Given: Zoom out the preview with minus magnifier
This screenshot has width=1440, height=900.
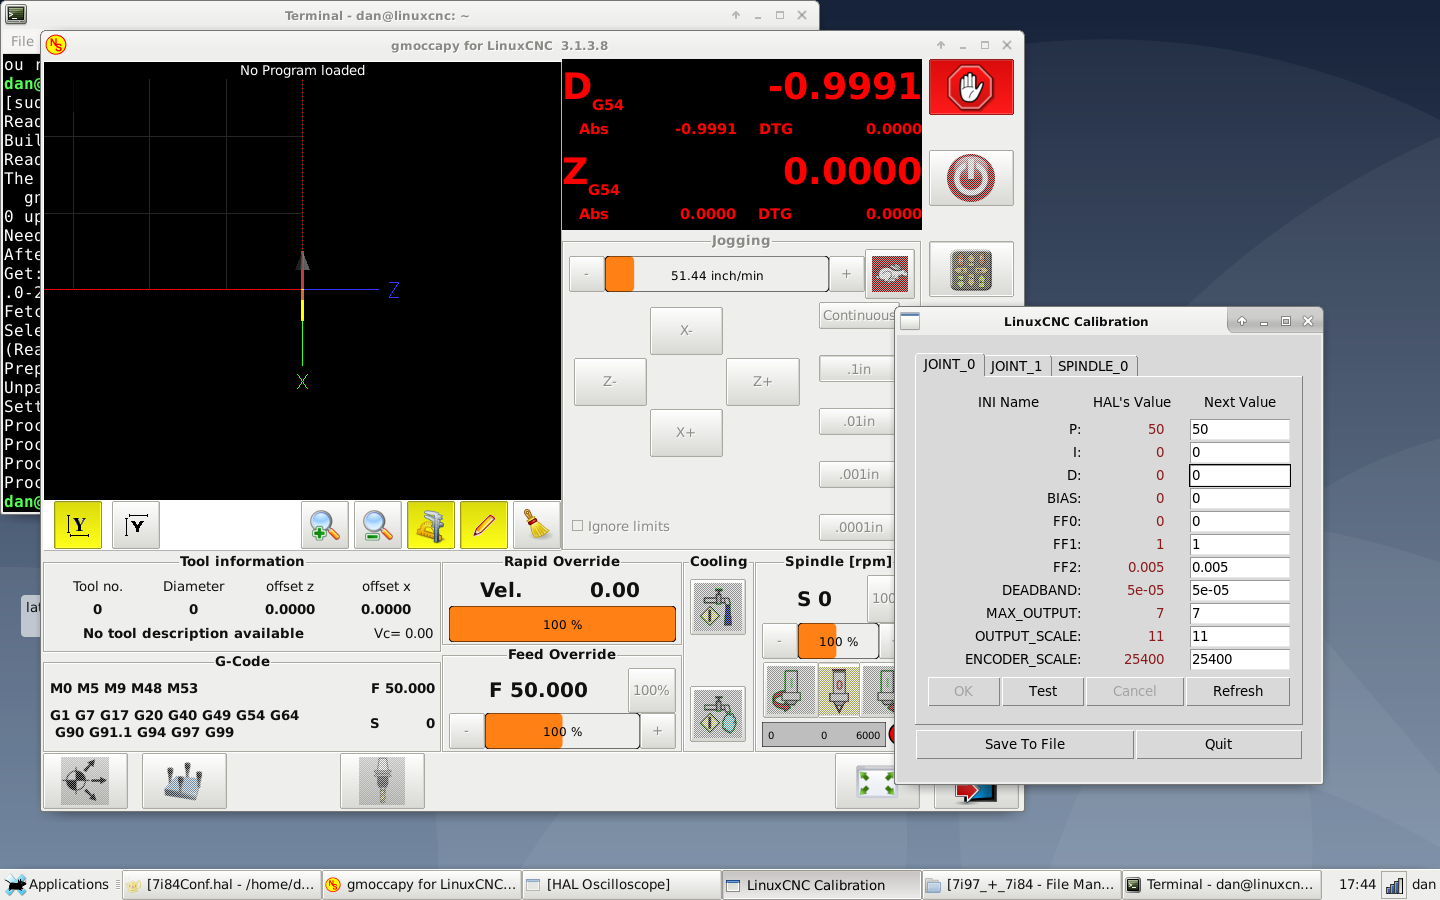Looking at the screenshot, I should 378,525.
